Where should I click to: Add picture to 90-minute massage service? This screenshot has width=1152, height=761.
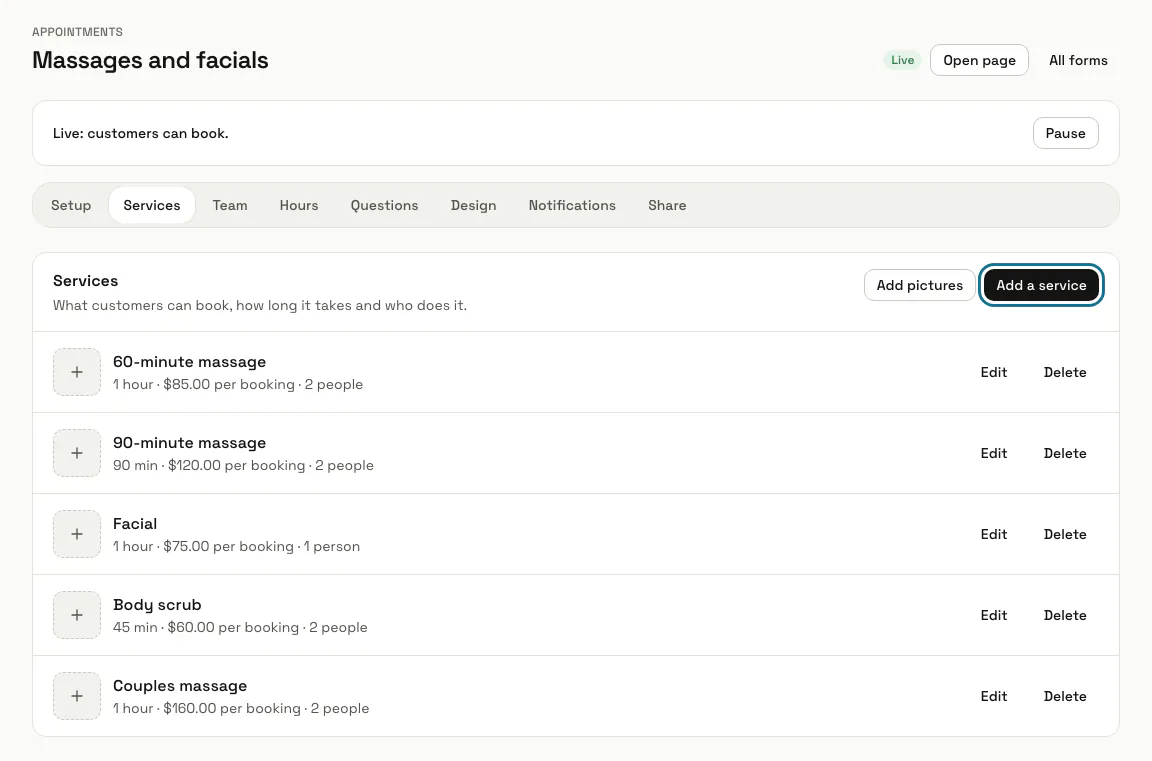(76, 452)
